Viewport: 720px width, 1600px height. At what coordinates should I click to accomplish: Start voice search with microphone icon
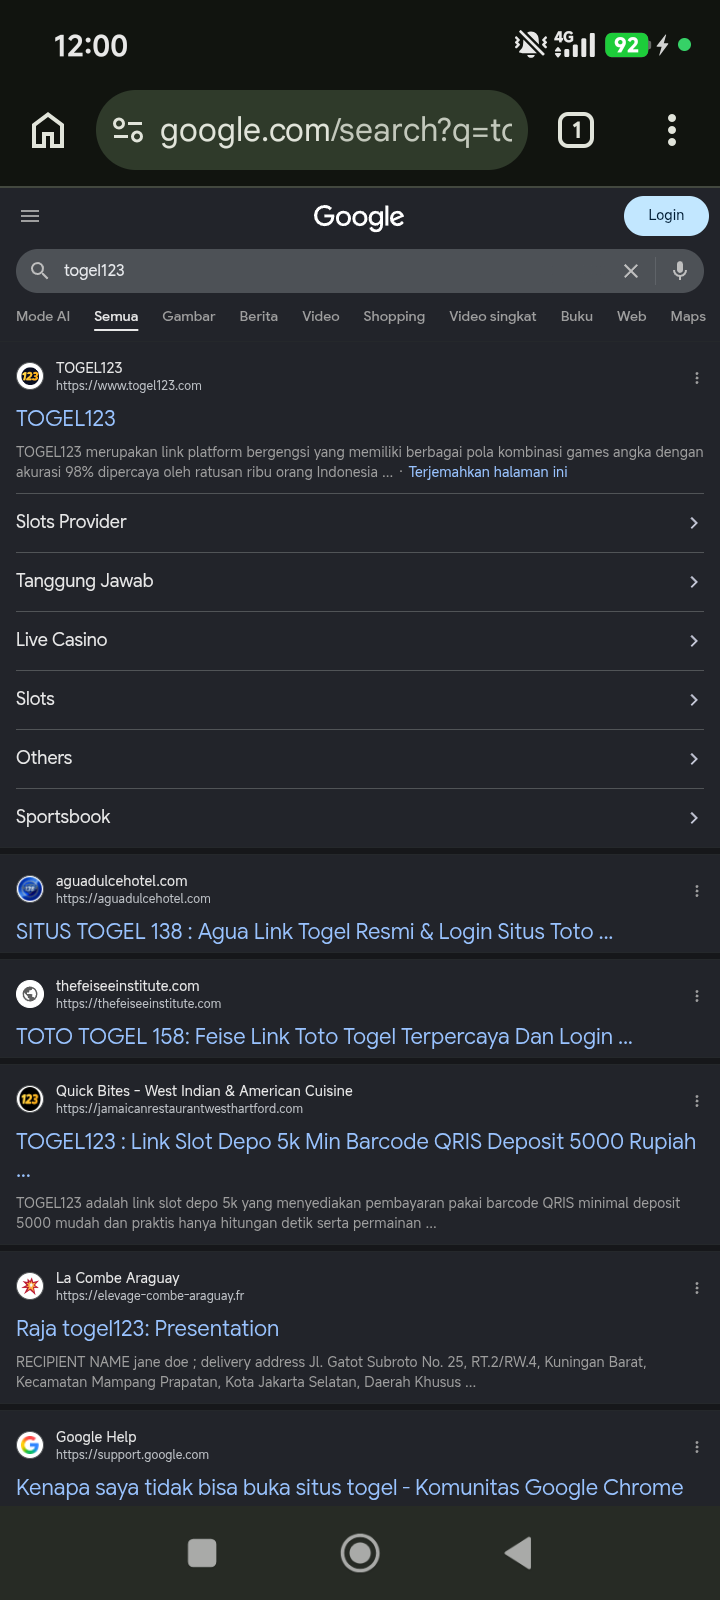point(680,271)
